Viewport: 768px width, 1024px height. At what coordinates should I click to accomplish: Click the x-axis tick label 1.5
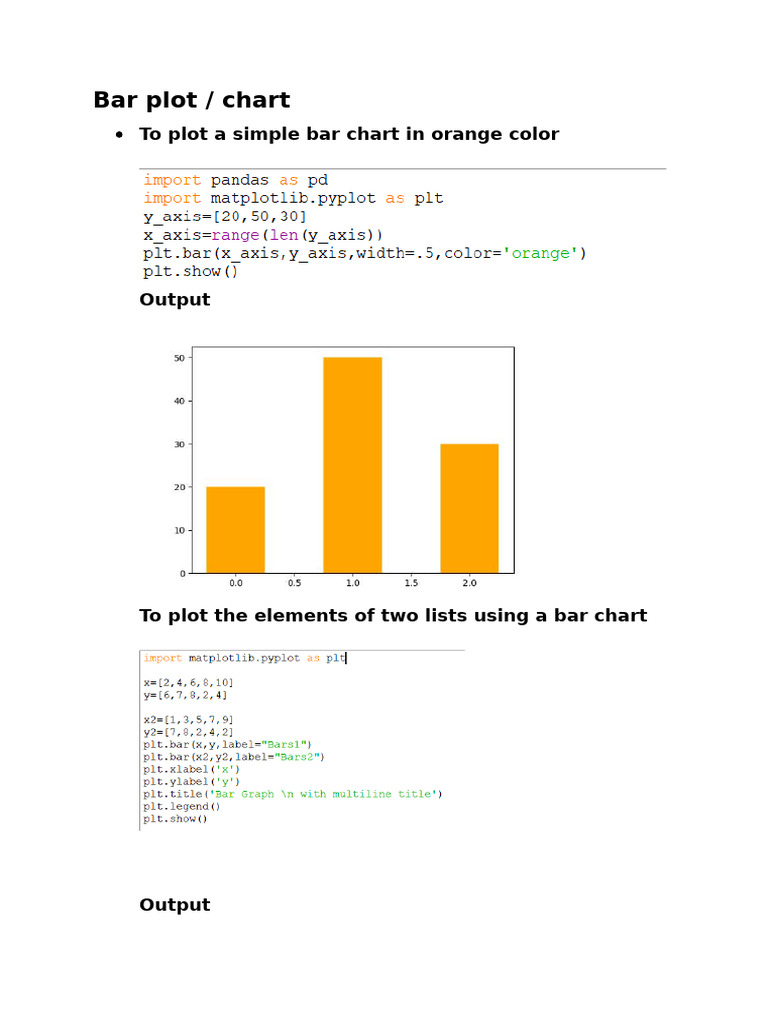pos(411,582)
